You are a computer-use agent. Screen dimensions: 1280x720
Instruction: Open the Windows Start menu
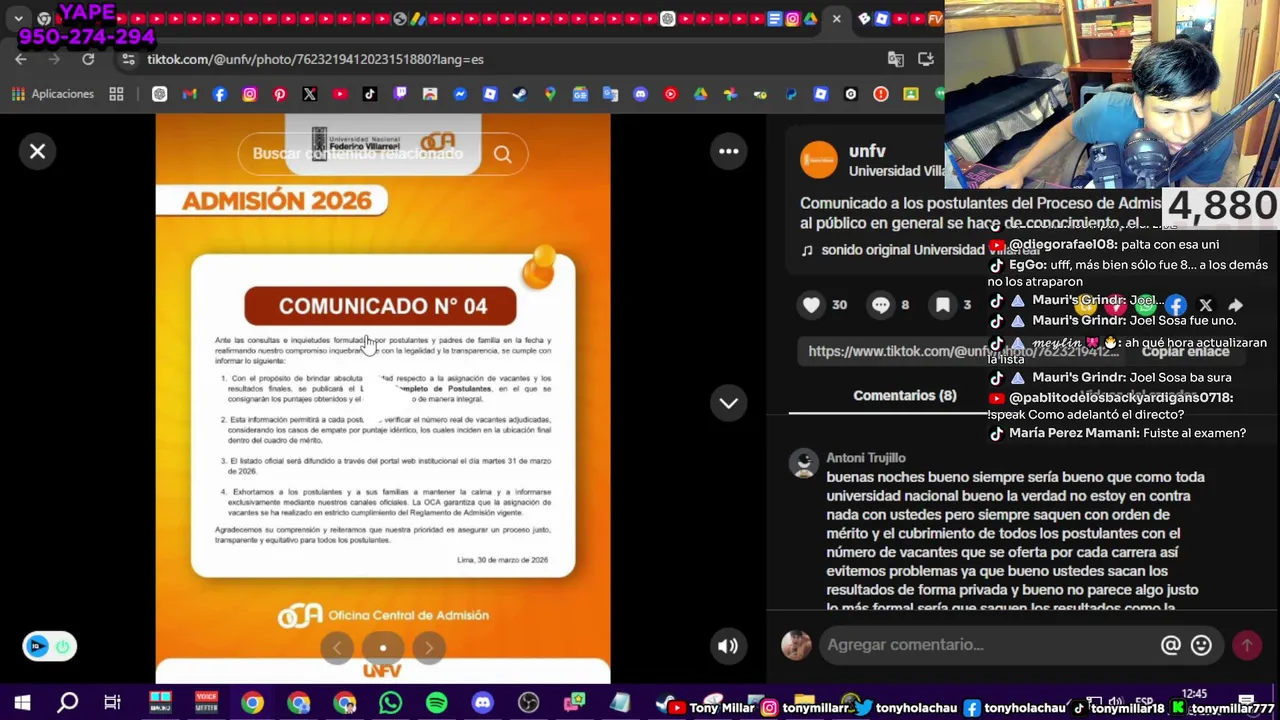(22, 704)
